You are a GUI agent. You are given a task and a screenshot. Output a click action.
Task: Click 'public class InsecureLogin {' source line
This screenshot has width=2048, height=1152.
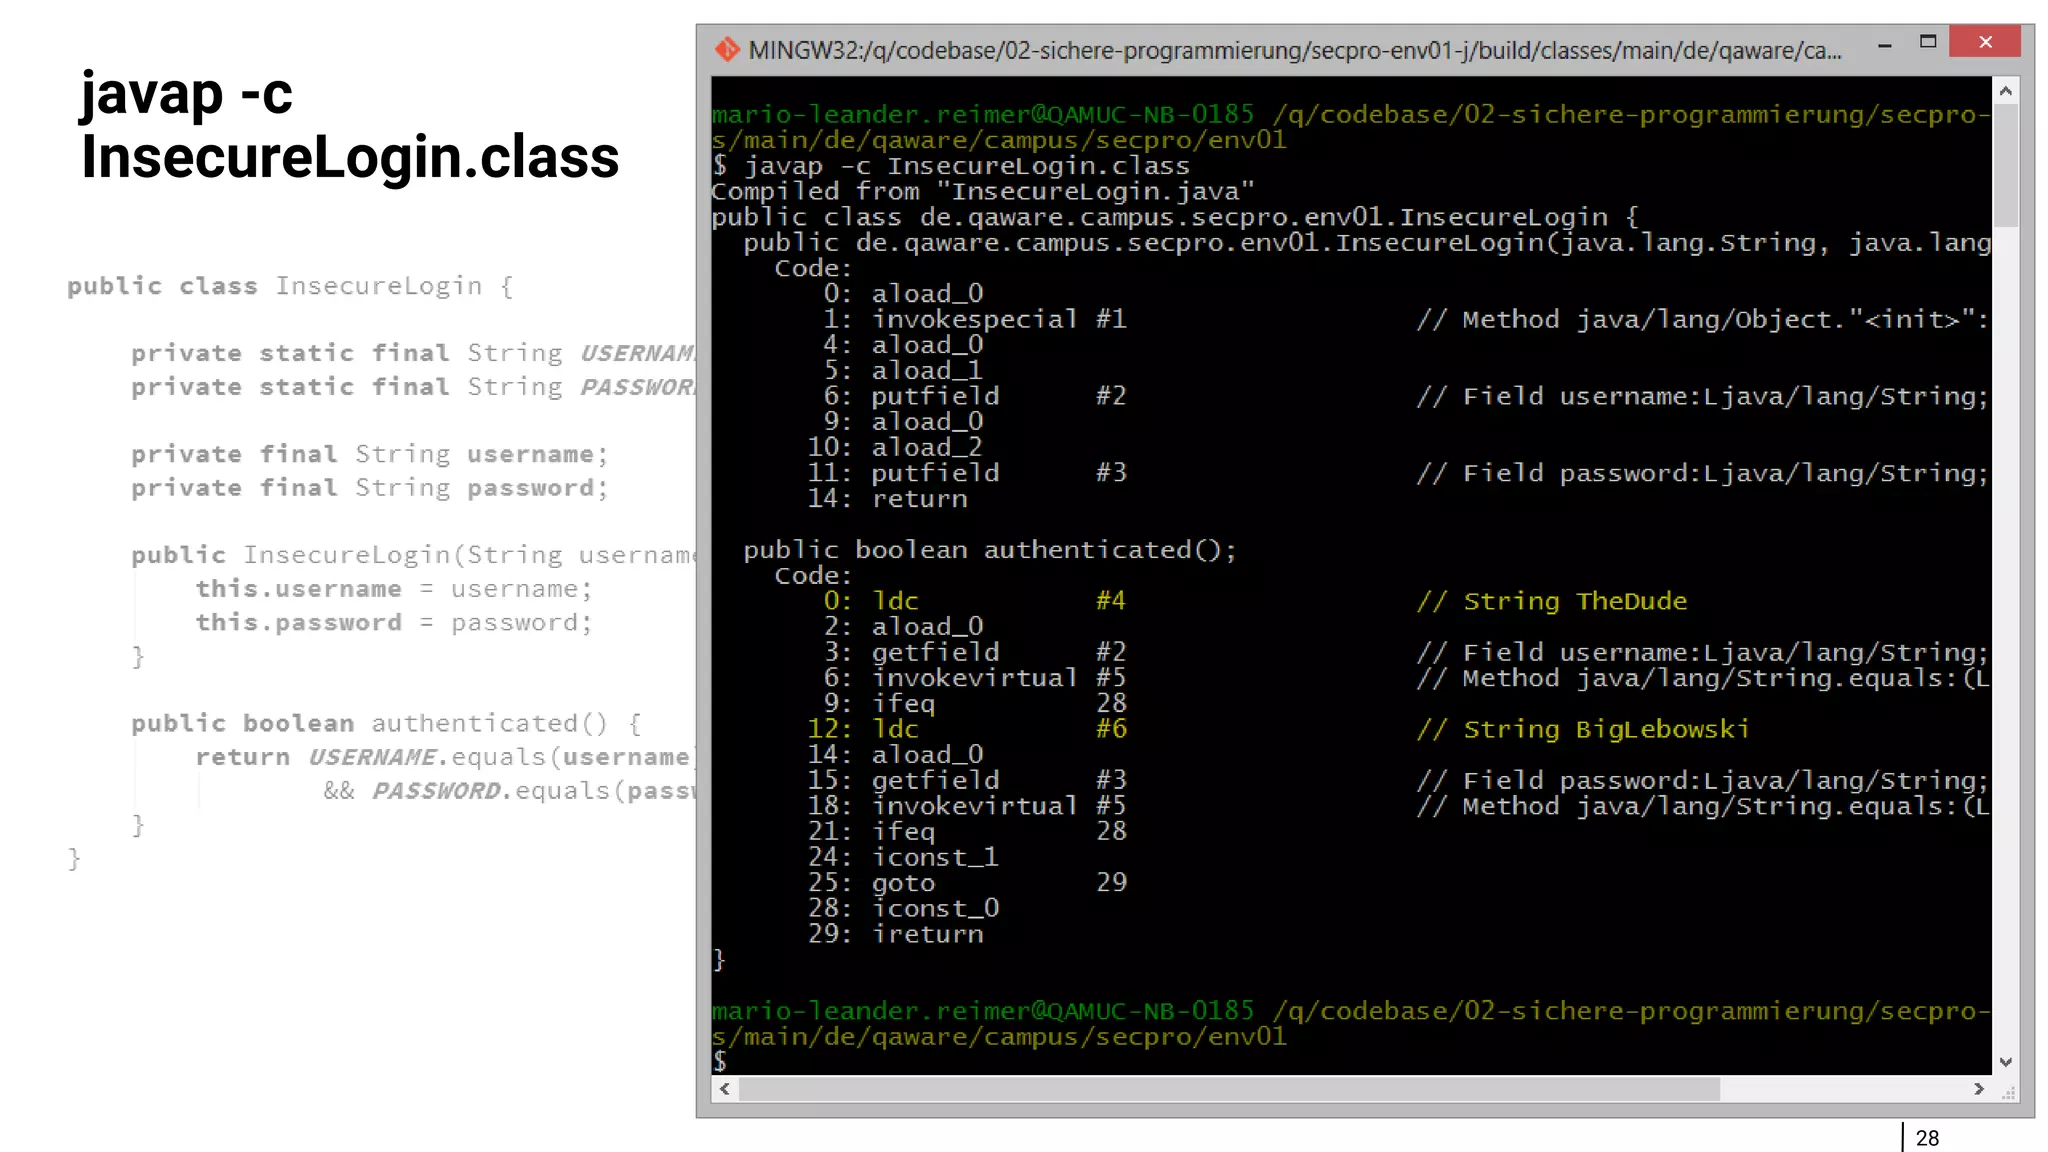pyautogui.click(x=290, y=286)
